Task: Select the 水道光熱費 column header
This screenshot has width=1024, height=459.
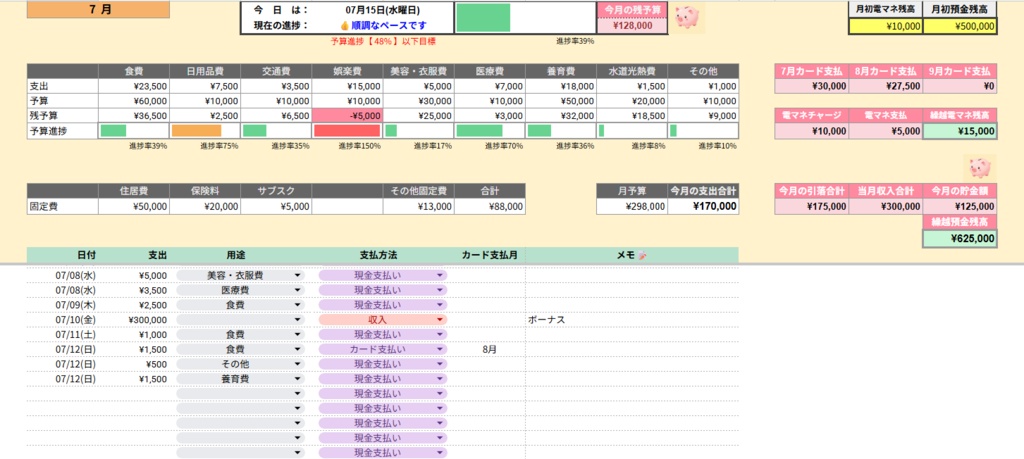Action: click(632, 71)
